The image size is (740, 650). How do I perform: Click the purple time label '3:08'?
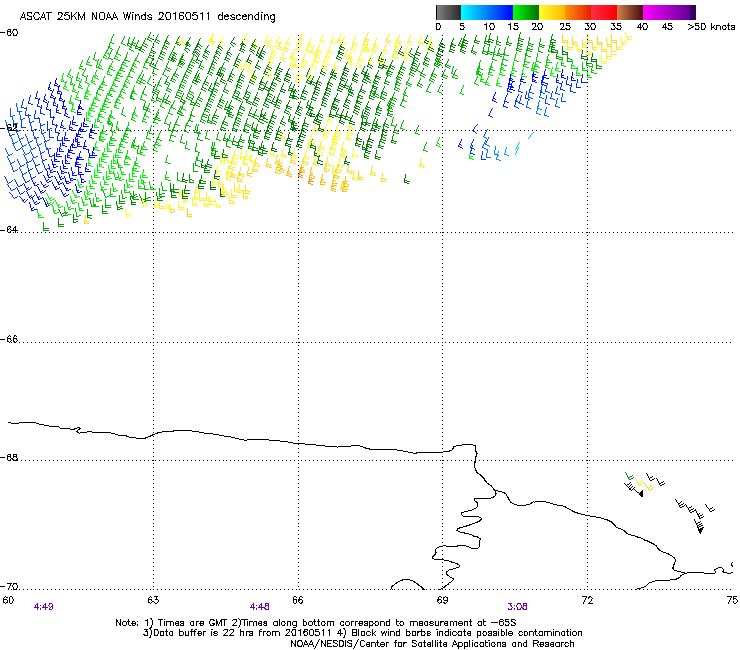(x=517, y=607)
